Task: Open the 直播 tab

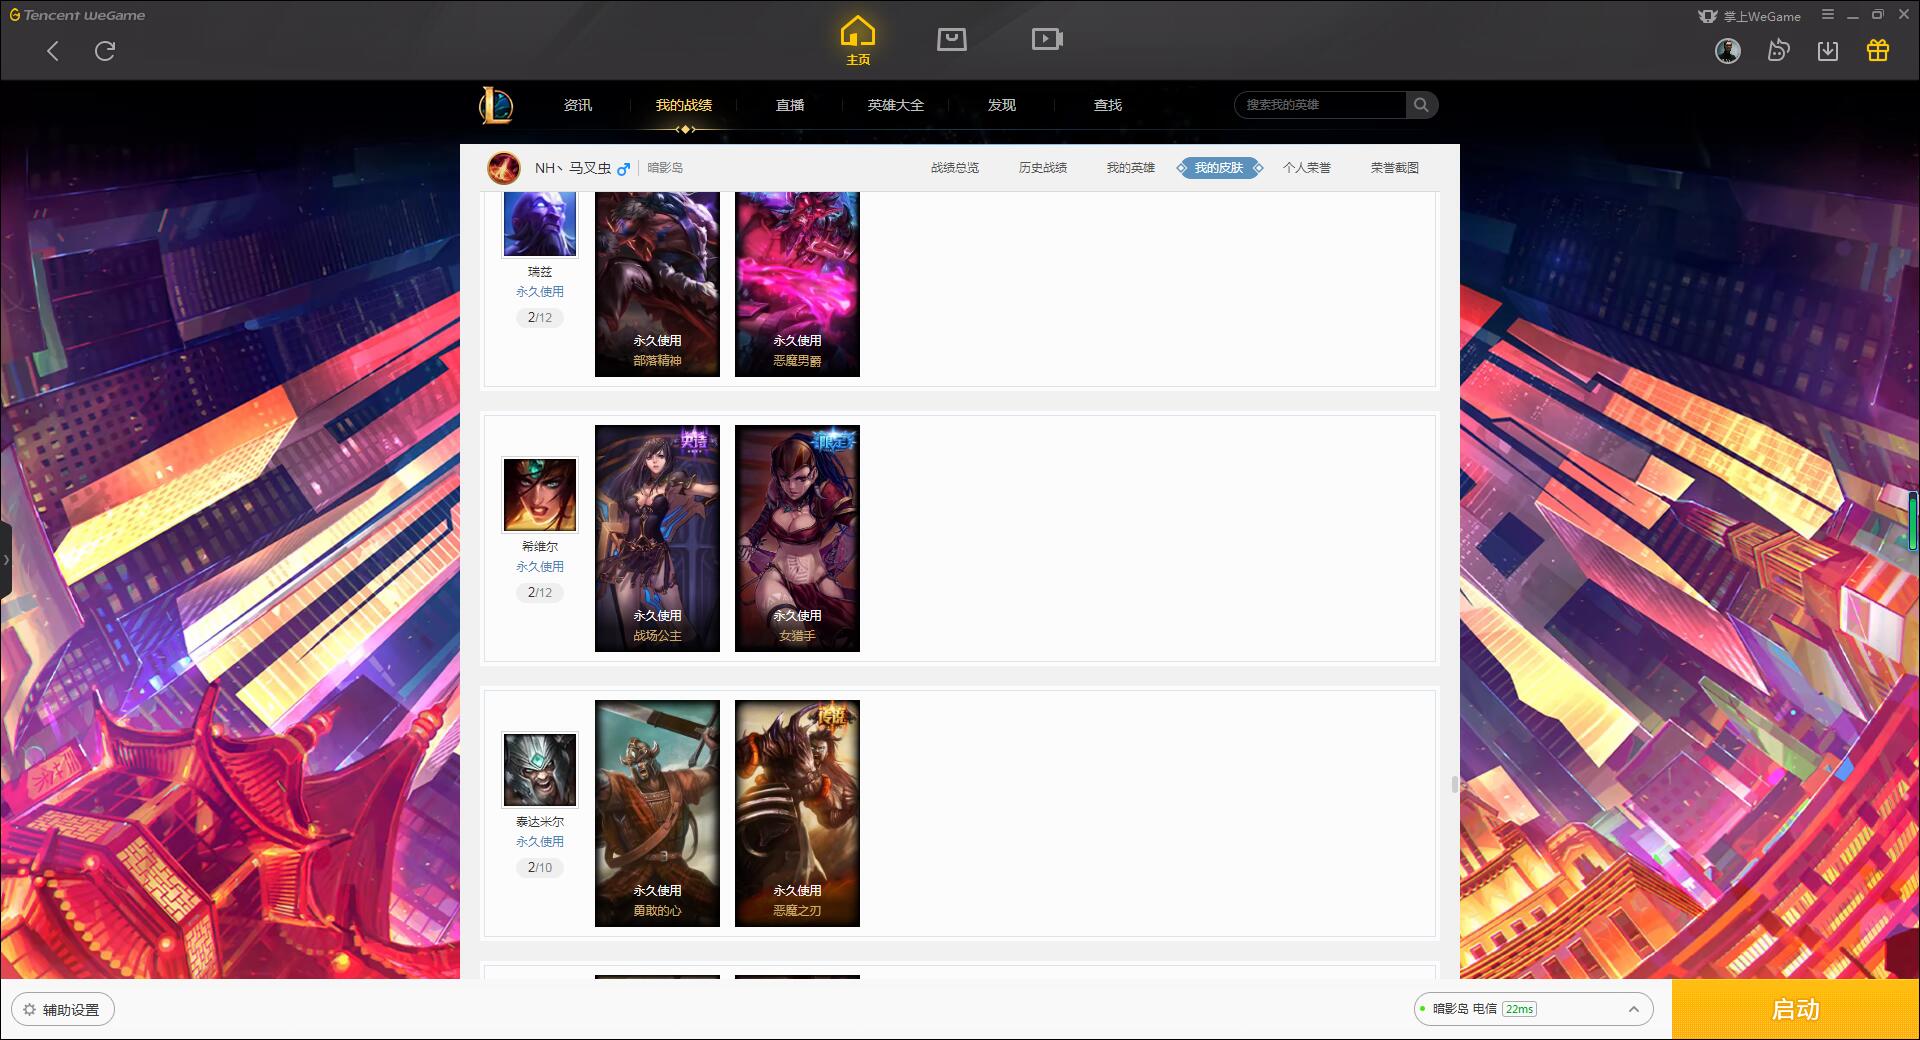Action: pos(790,105)
